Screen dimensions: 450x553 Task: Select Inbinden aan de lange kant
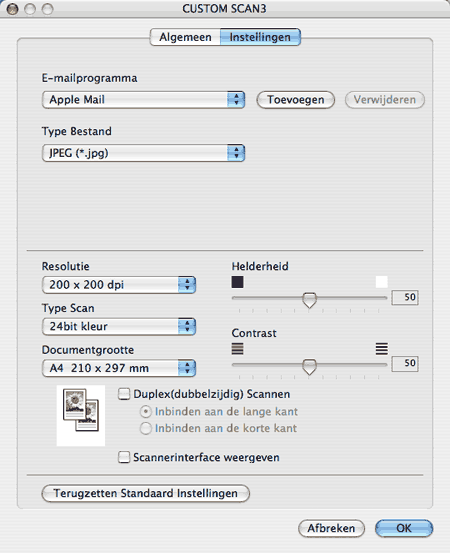point(146,412)
